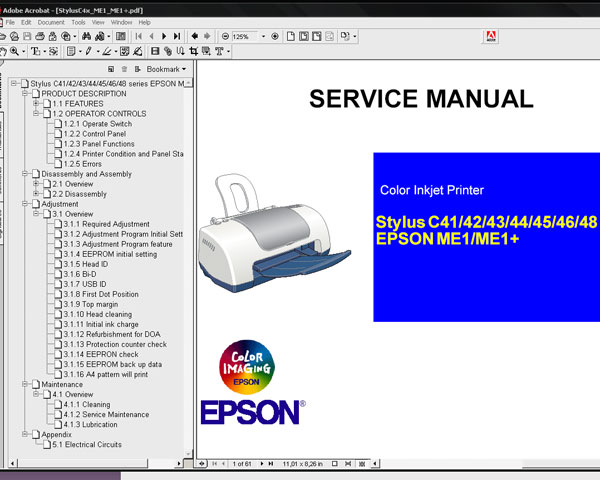The height and width of the screenshot is (480, 600).
Task: Go to first page via toolbar
Action: coord(139,36)
